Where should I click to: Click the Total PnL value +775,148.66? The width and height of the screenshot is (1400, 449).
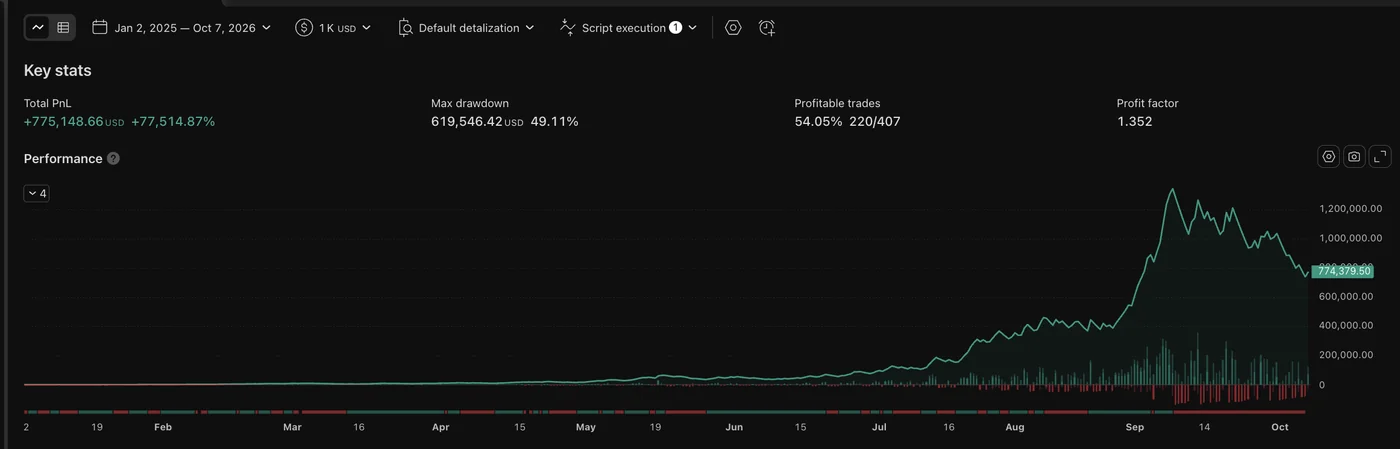pyautogui.click(x=64, y=121)
